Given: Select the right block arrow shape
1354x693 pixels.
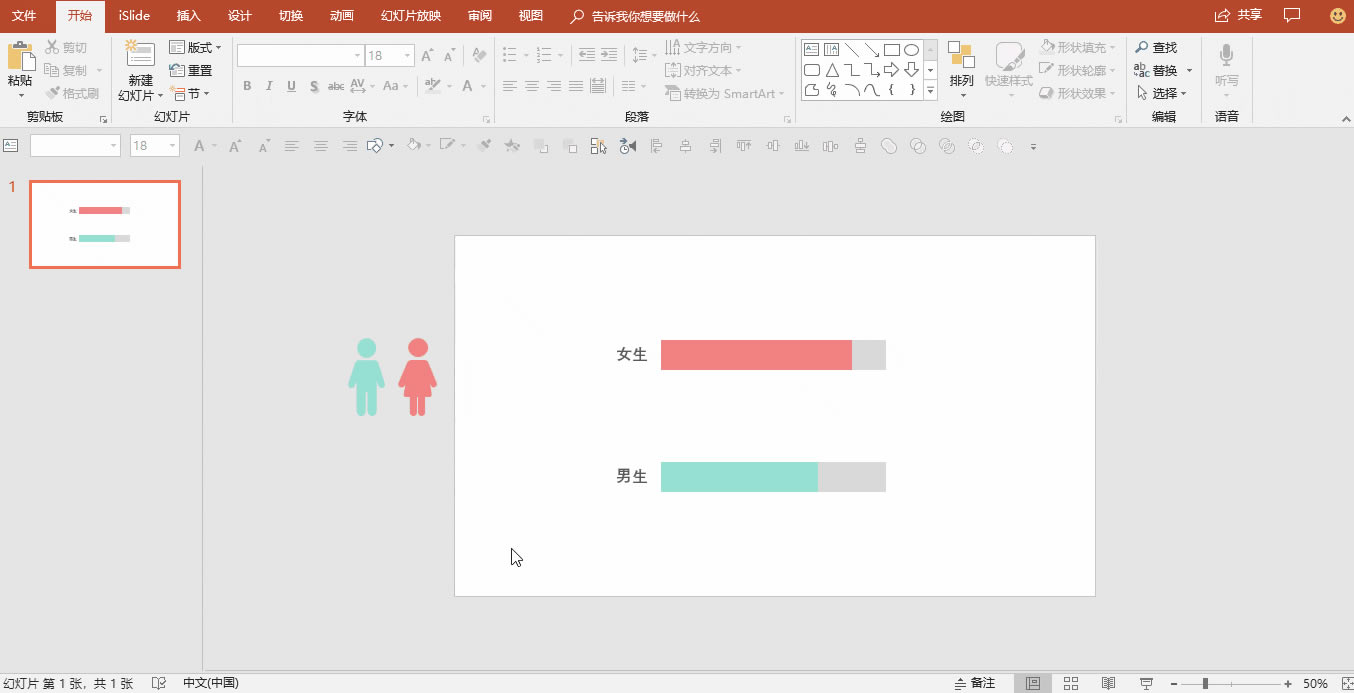Looking at the screenshot, I should [x=891, y=69].
